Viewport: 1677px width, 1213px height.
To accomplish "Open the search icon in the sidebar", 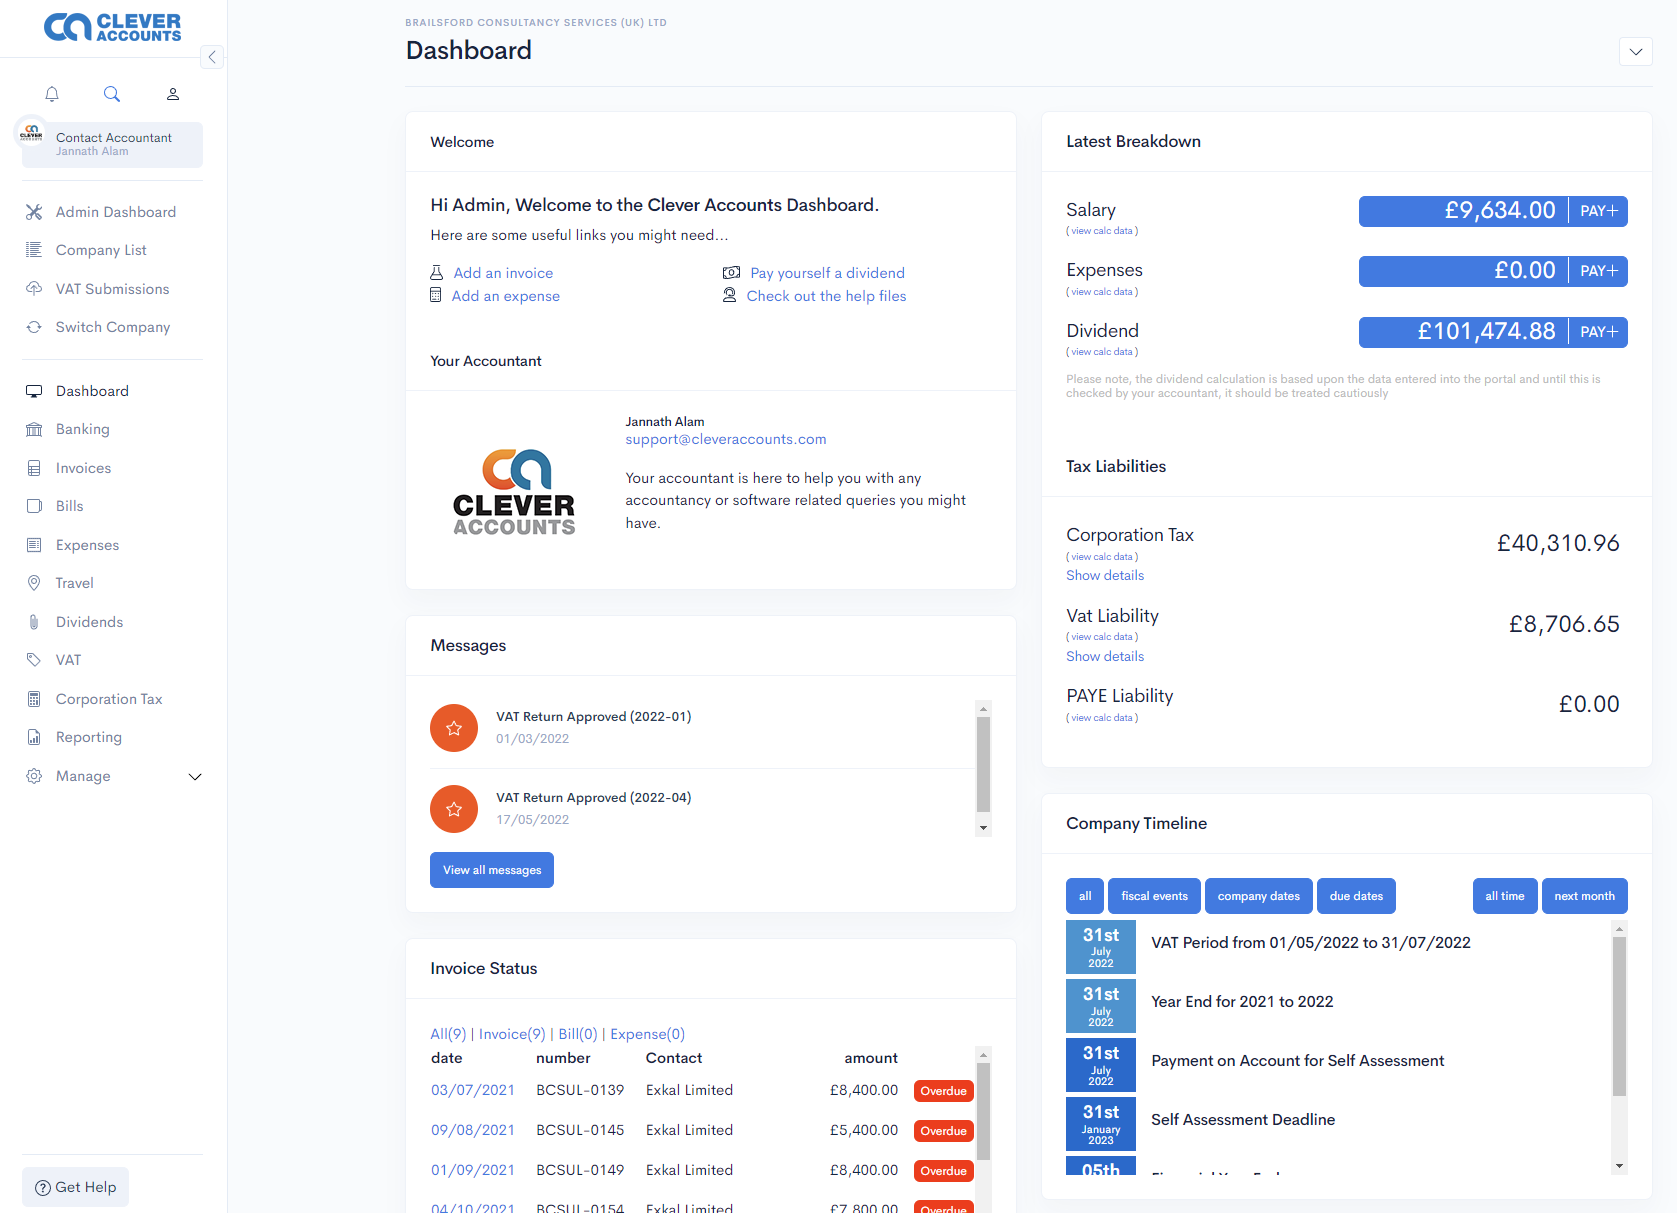I will coord(111,93).
